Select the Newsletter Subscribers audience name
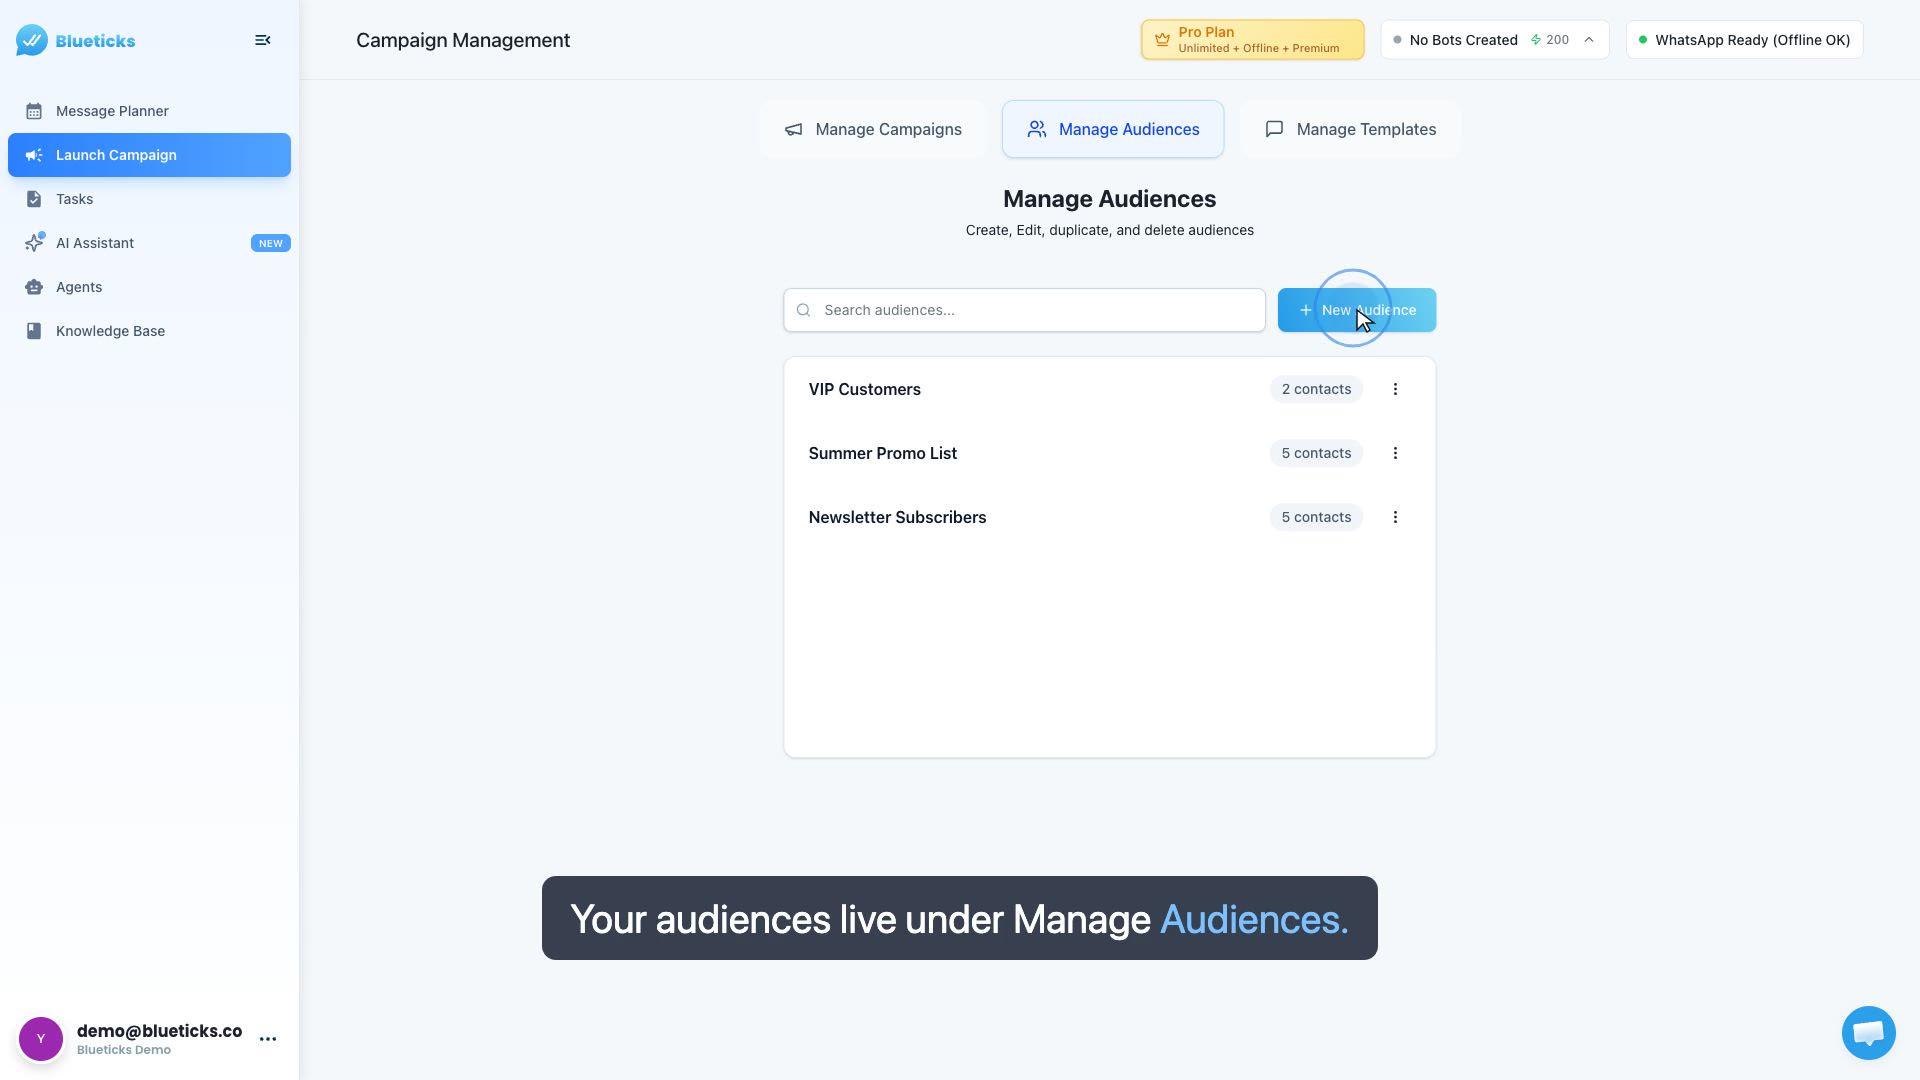1920x1080 pixels. click(897, 517)
